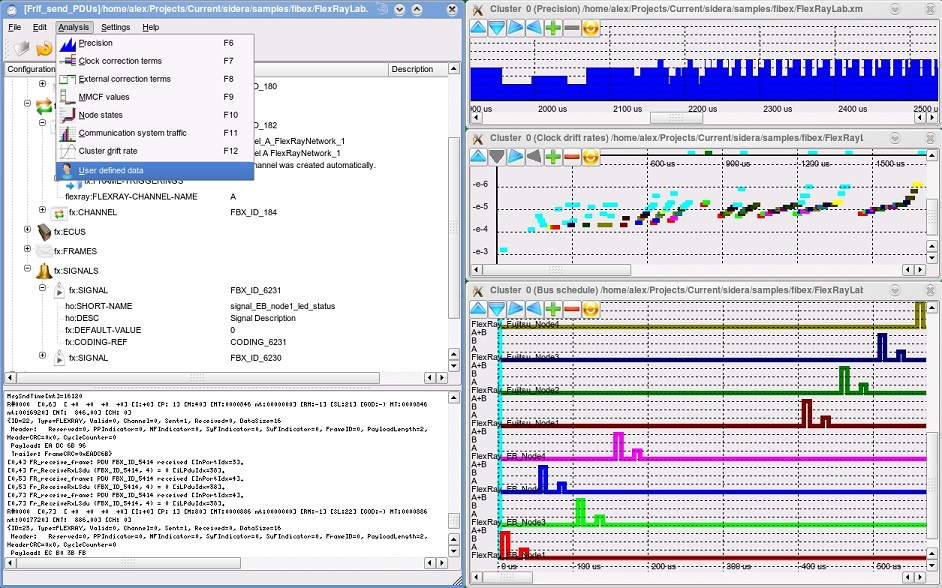Select the fx:CODING-REF row in tree
The width and height of the screenshot is (942, 588).
pos(225,342)
